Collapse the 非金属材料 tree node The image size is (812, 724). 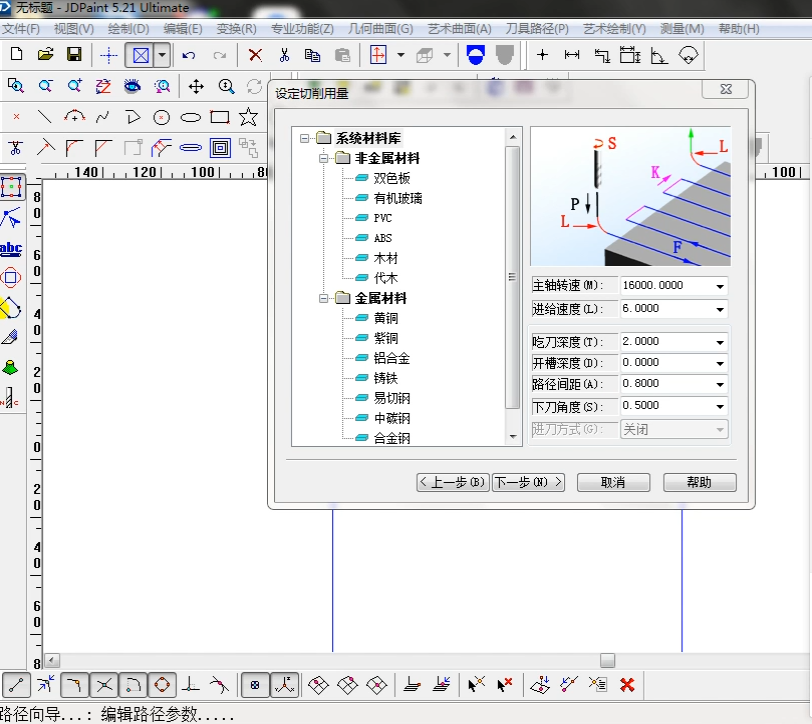coord(325,158)
